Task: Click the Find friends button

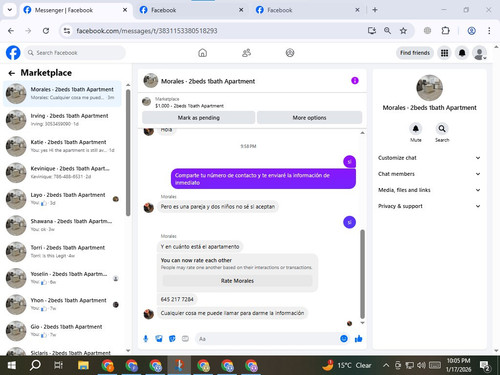Action: [415, 53]
